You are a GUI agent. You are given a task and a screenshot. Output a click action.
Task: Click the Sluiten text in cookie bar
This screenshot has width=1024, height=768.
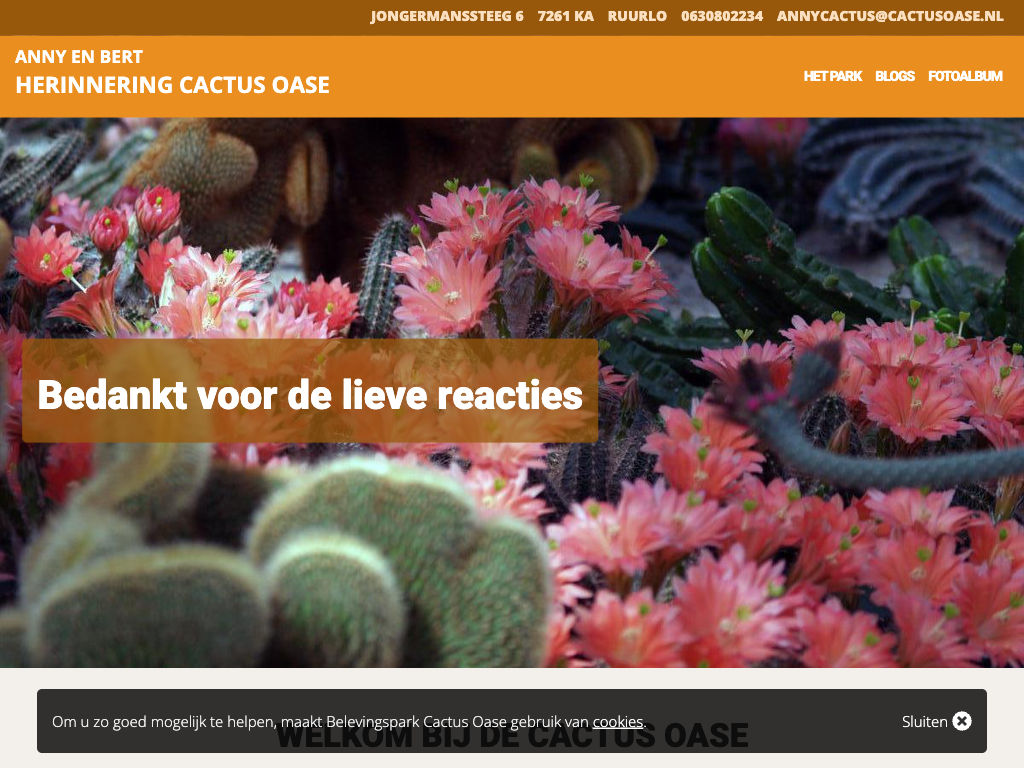924,721
